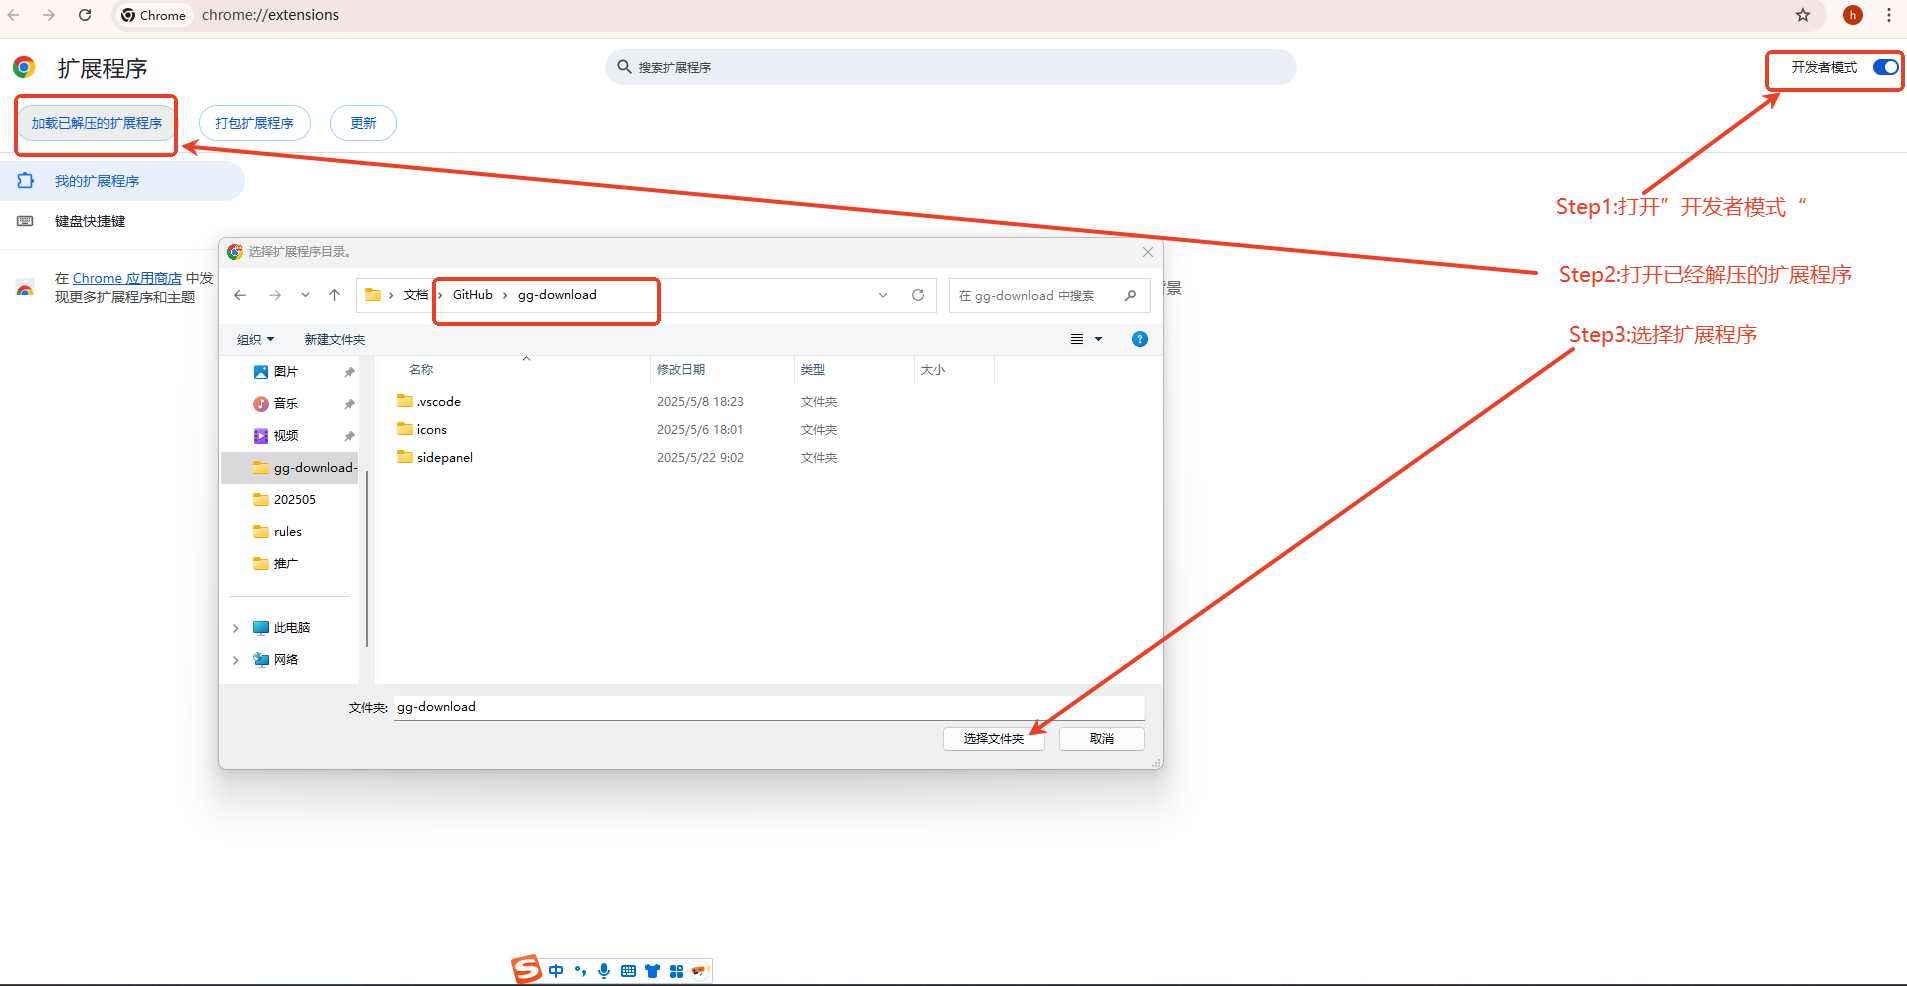Open the 组织 dropdown menu
This screenshot has height=986, width=1907.
[x=255, y=340]
